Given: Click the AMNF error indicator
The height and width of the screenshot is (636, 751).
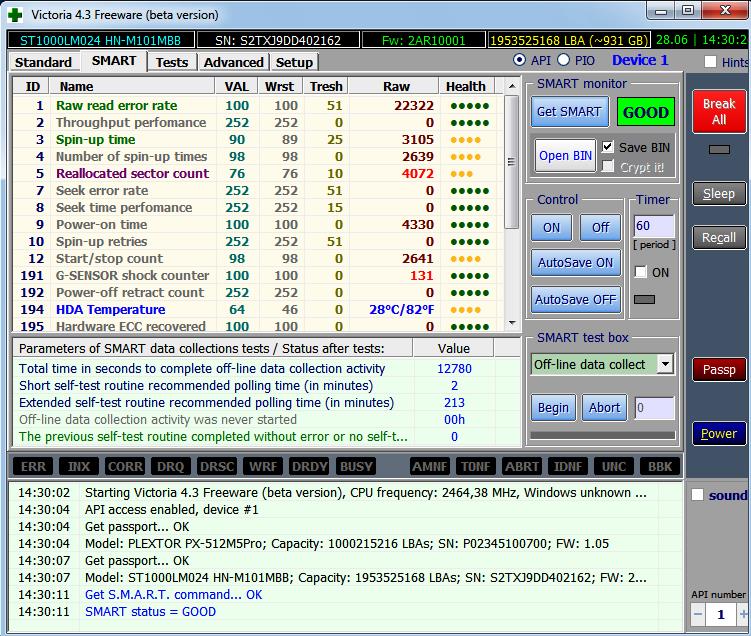Looking at the screenshot, I should pos(430,466).
